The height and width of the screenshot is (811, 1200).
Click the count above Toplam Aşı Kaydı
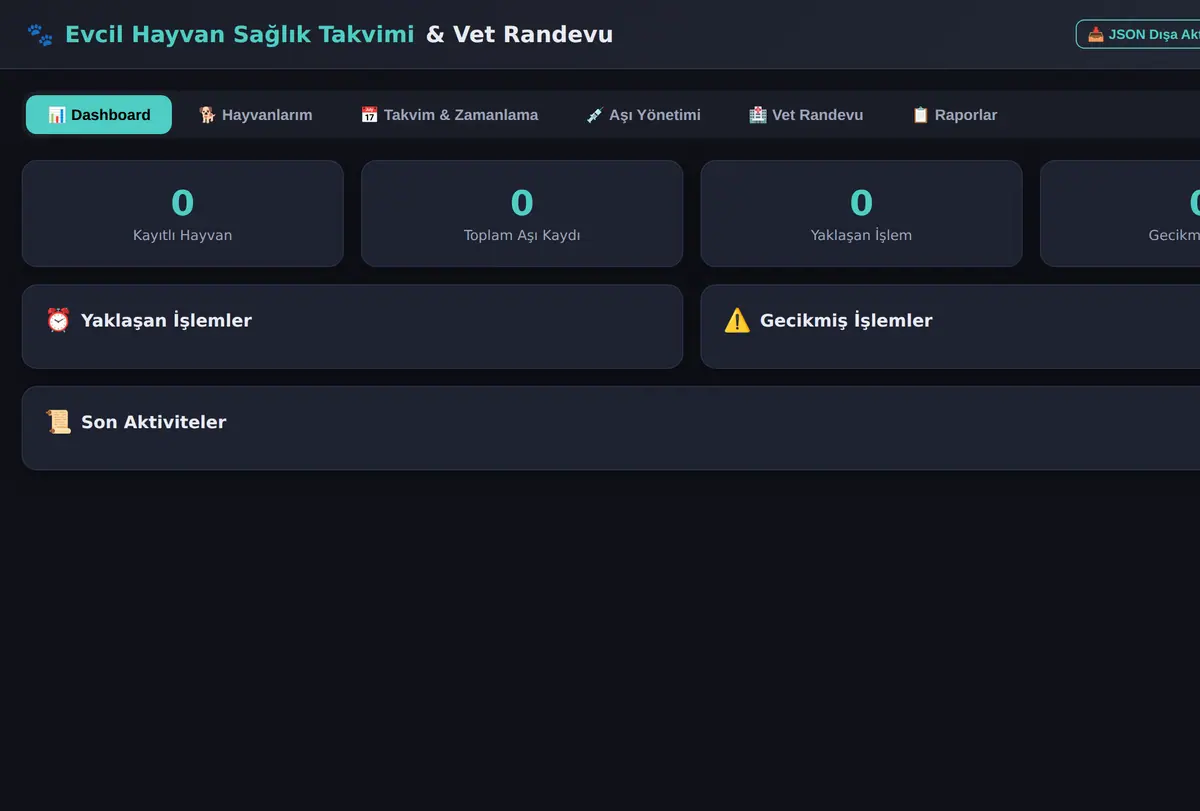tap(522, 203)
